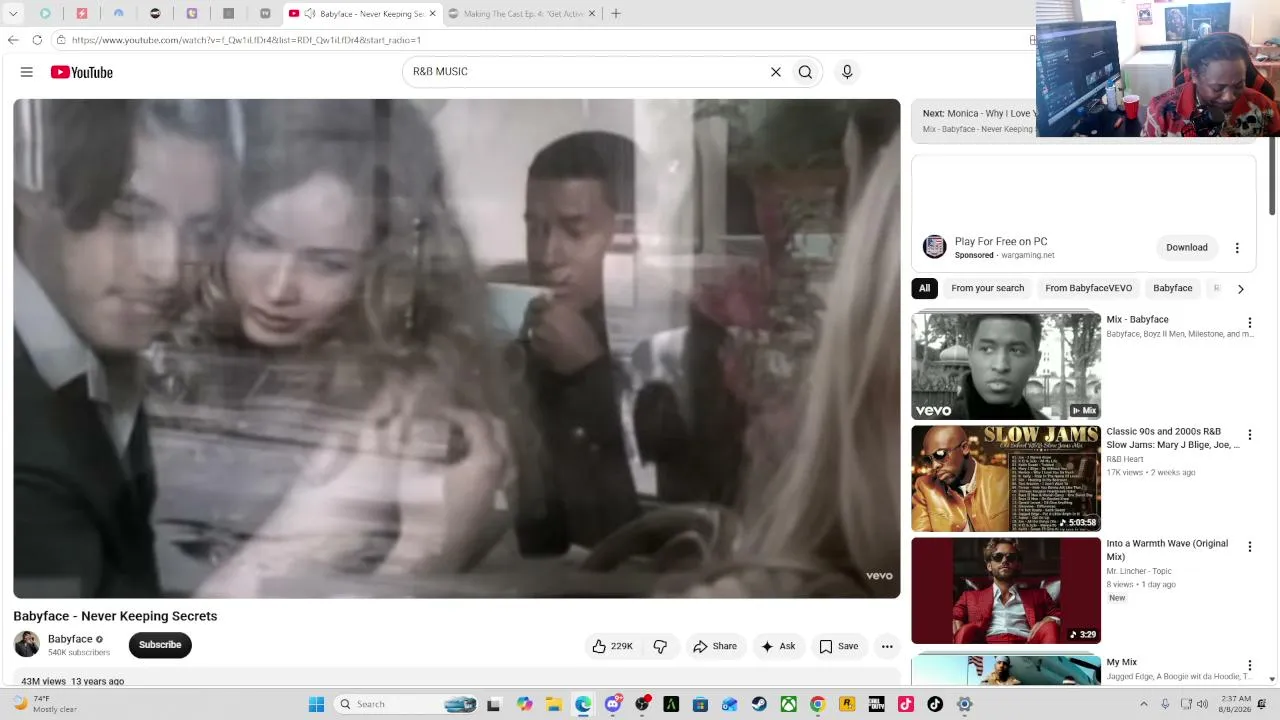The image size is (1280, 720).
Task: Open more actions below the video
Action: 887,646
